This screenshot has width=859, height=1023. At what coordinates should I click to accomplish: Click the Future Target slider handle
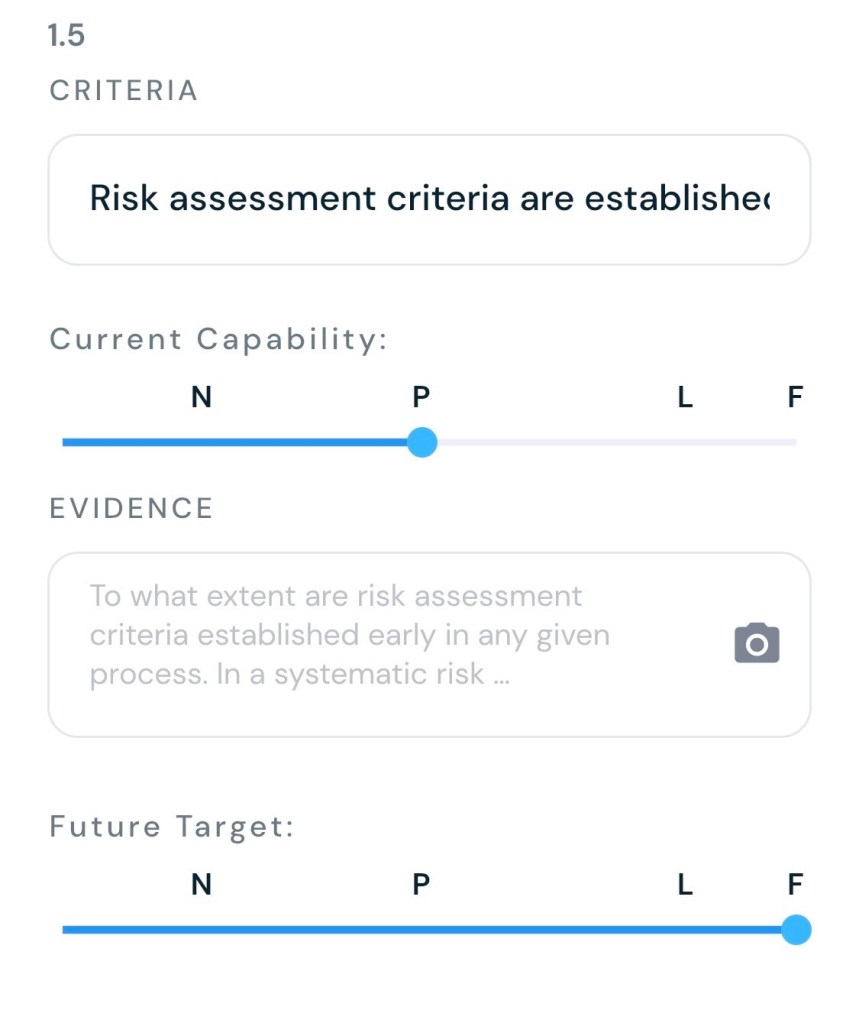(795, 930)
